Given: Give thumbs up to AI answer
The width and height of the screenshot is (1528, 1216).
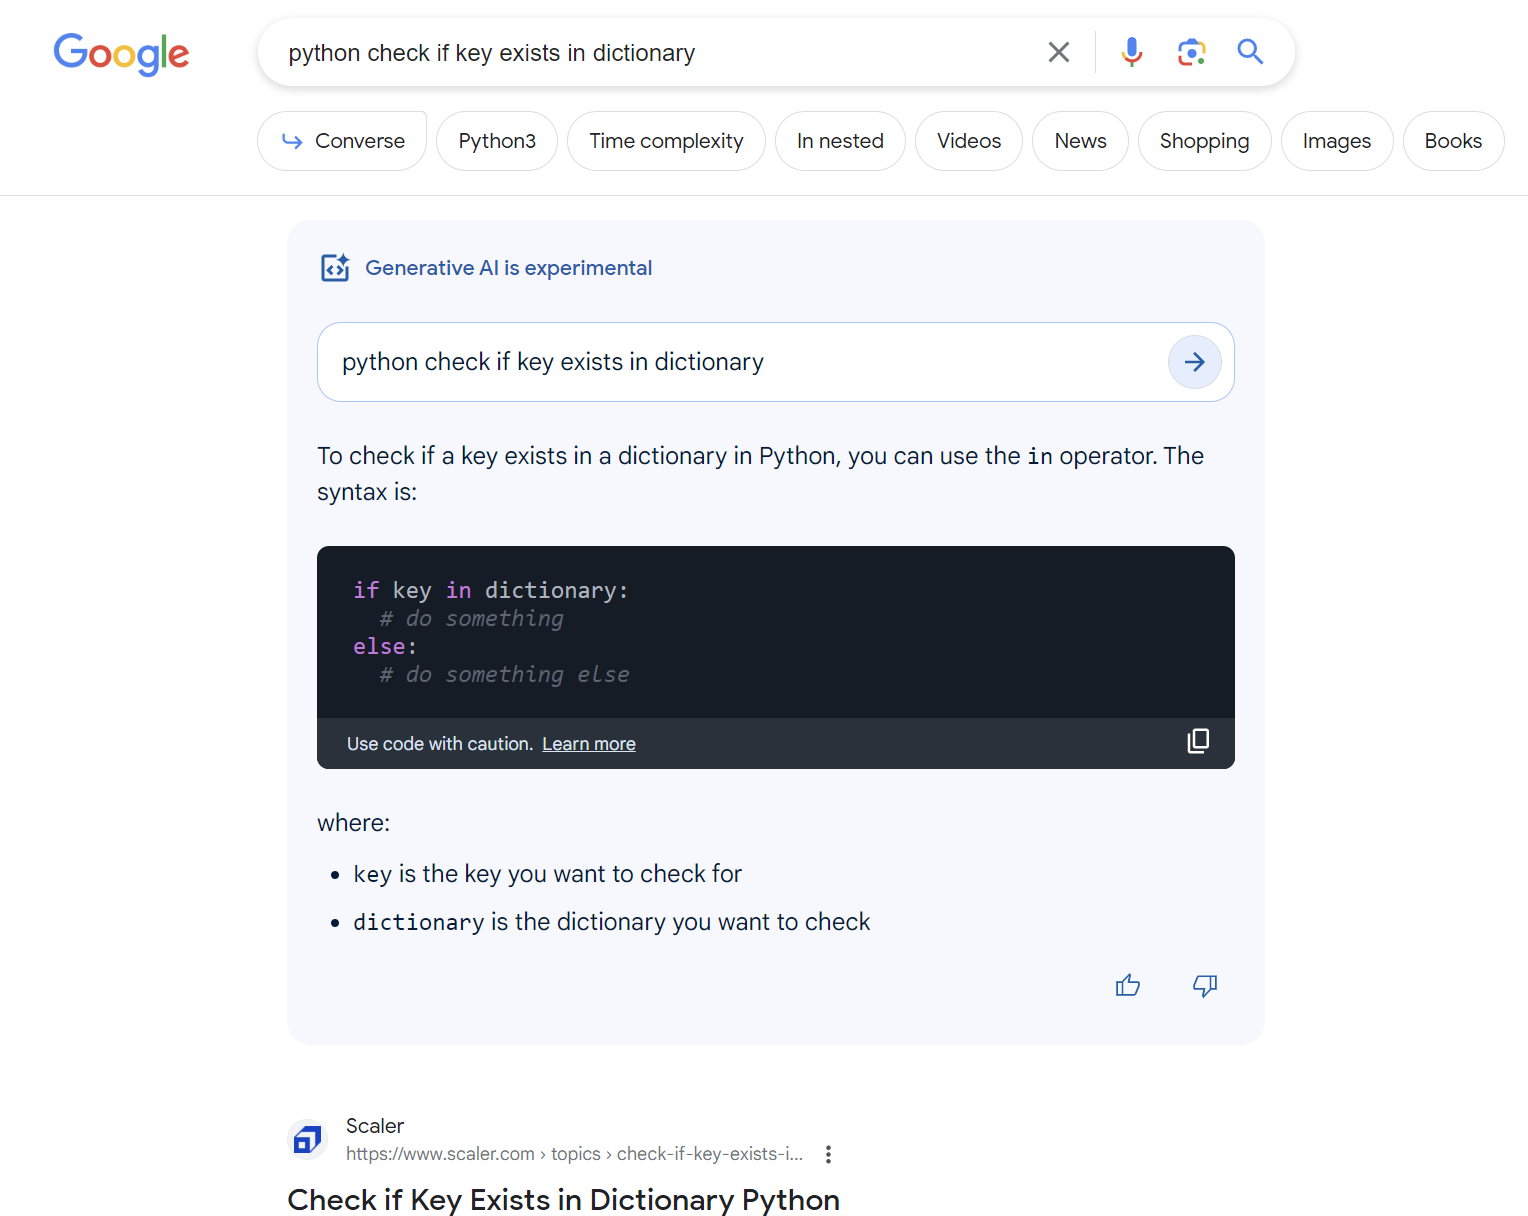Looking at the screenshot, I should tap(1128, 985).
